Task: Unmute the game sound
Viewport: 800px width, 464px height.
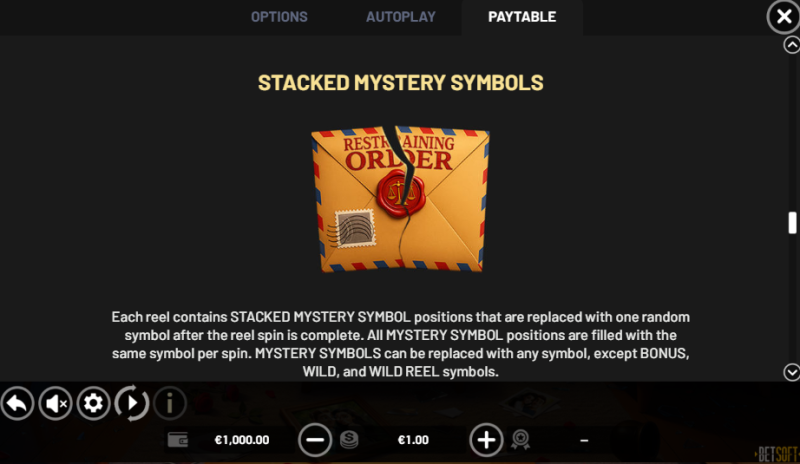Action: (x=56, y=403)
